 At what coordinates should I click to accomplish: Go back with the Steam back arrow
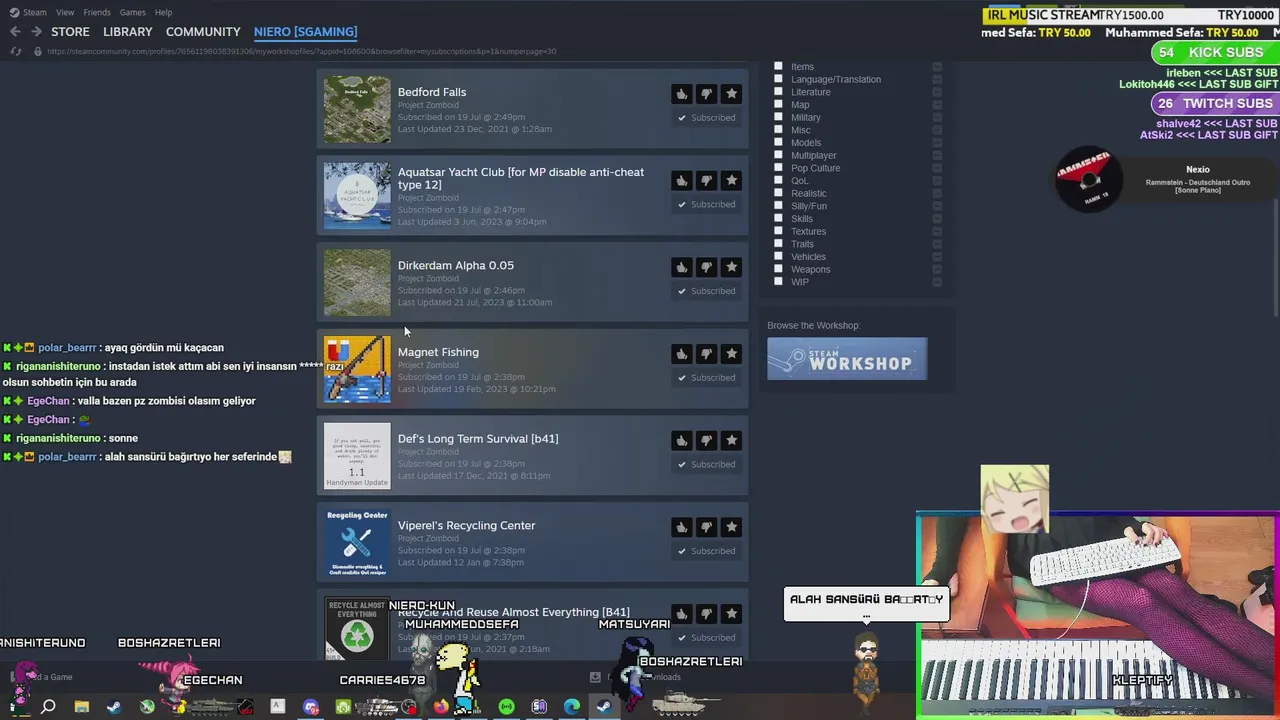point(15,32)
